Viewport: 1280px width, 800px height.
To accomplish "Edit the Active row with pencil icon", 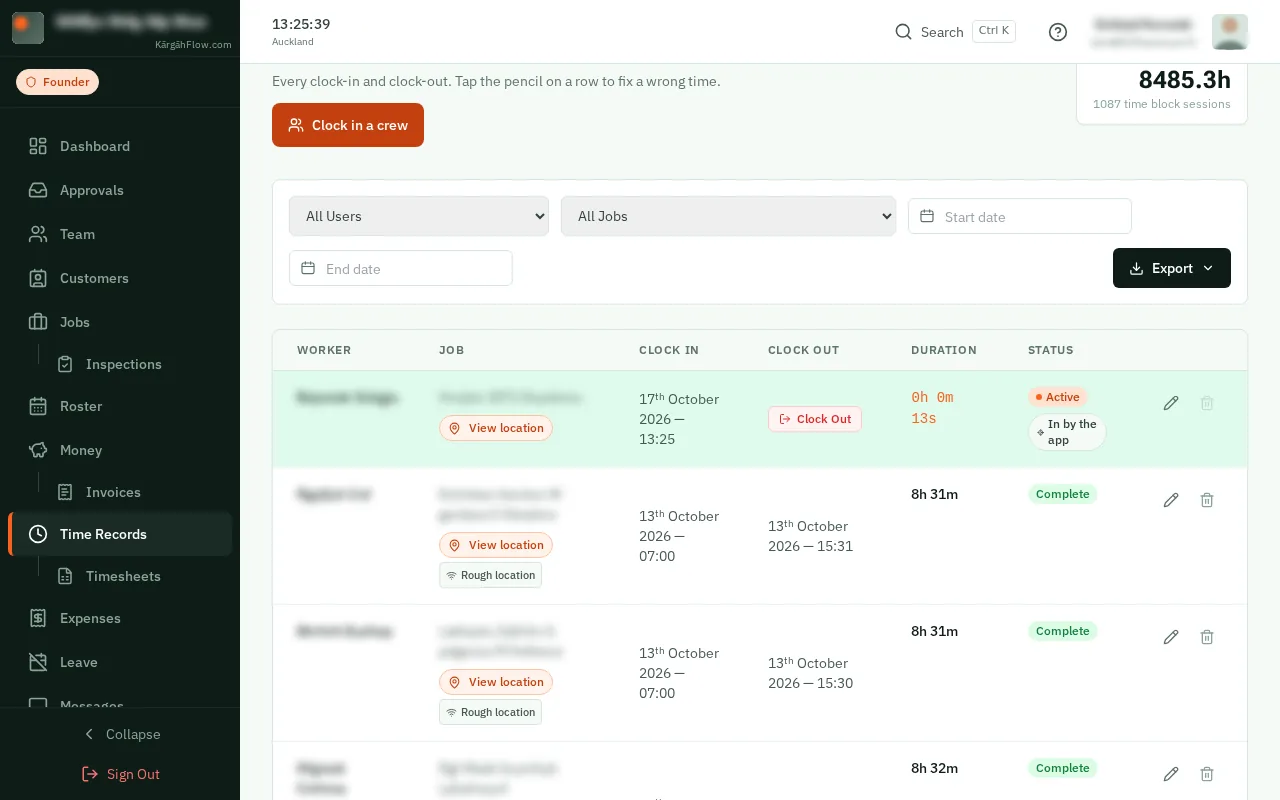I will click(x=1171, y=403).
